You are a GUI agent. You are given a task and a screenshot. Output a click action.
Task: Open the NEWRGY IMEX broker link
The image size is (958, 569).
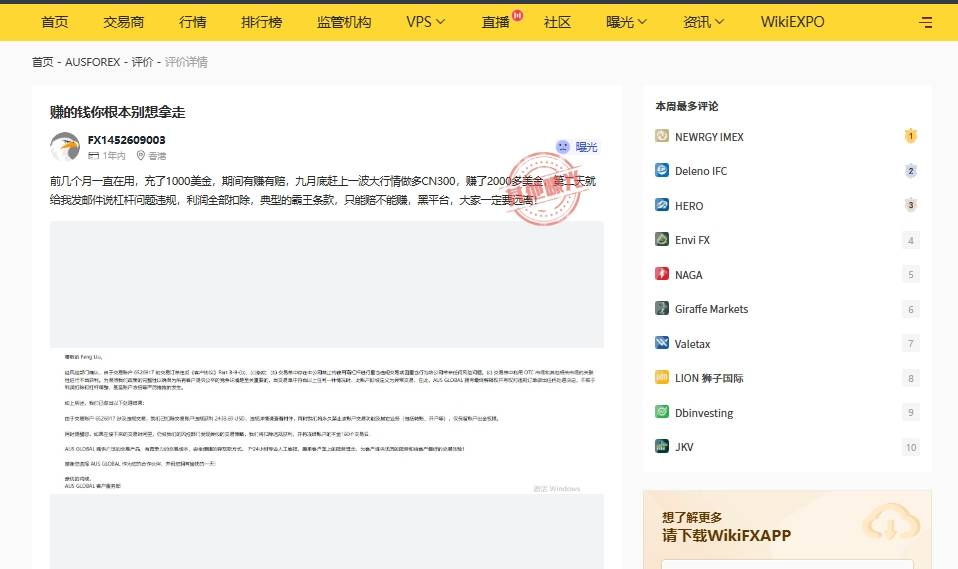709,137
